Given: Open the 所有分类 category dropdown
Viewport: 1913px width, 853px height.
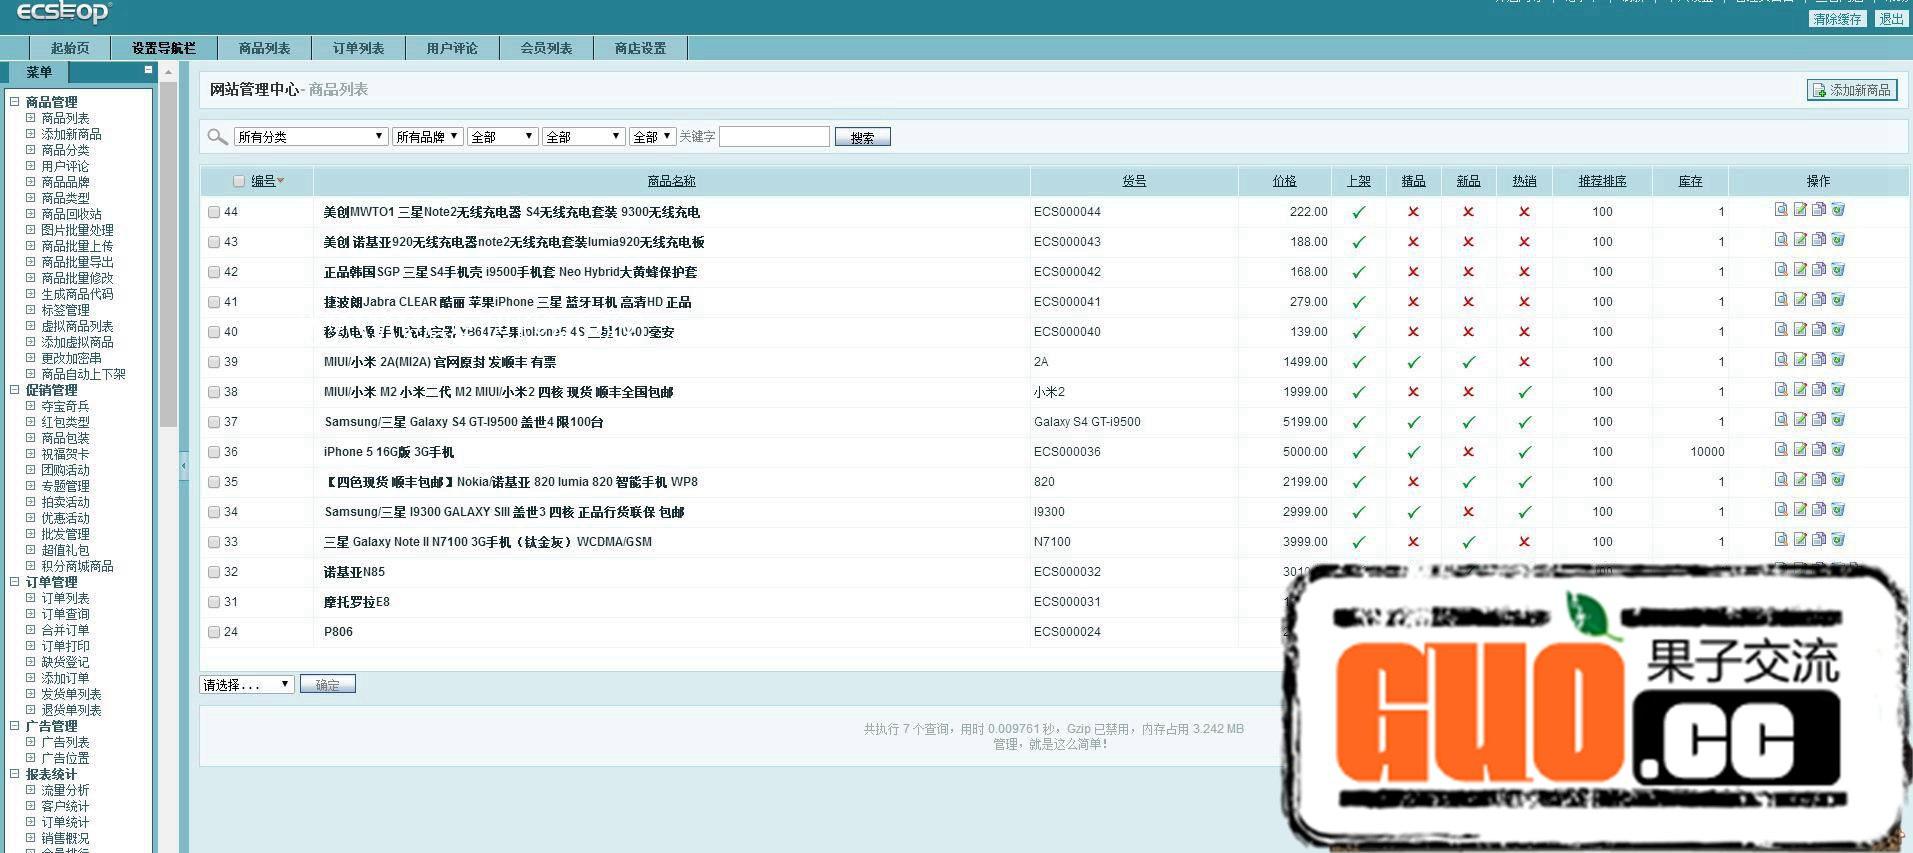Looking at the screenshot, I should 311,137.
